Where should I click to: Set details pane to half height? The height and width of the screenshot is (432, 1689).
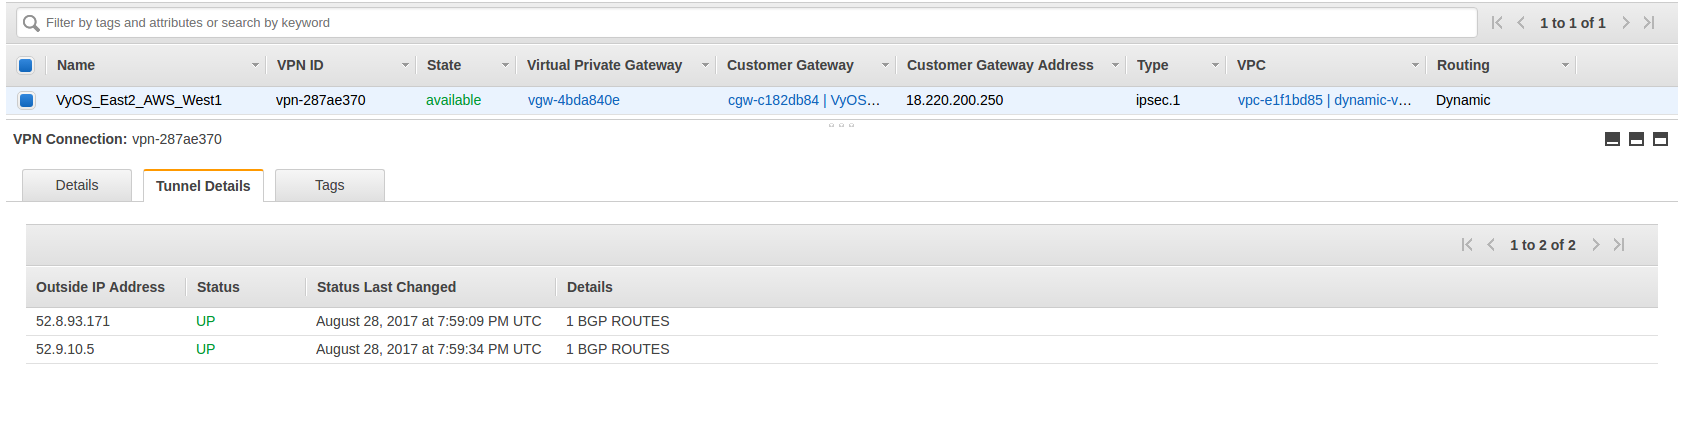(x=1636, y=139)
